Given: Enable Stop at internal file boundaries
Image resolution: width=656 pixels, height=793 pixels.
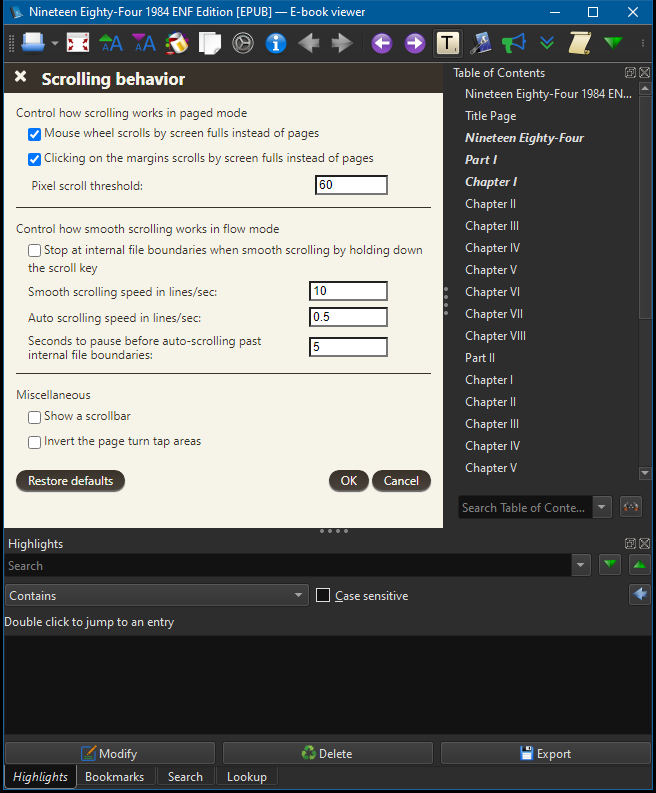Looking at the screenshot, I should click(x=34, y=250).
